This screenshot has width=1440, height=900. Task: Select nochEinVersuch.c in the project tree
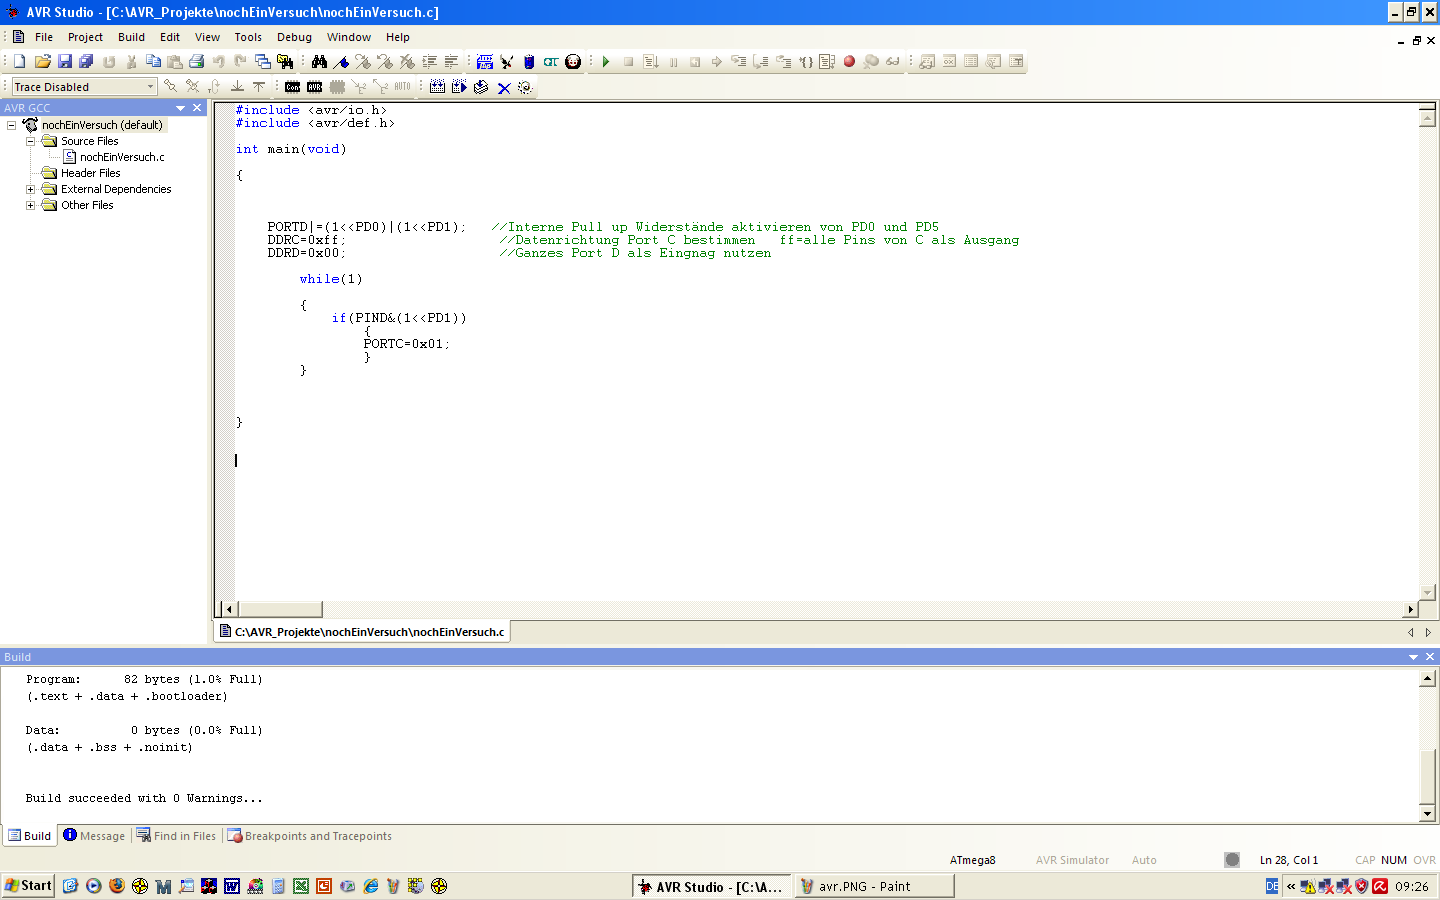121,157
